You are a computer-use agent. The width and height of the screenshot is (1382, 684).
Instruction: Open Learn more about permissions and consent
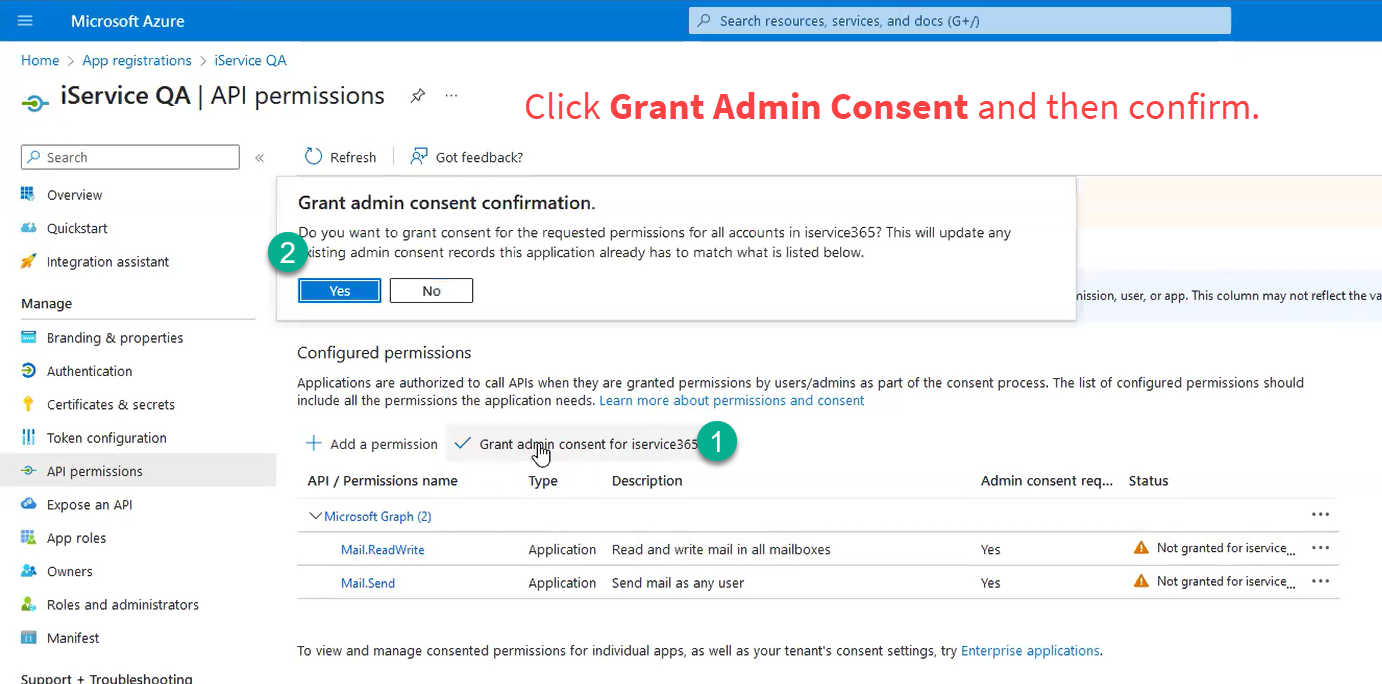point(732,400)
